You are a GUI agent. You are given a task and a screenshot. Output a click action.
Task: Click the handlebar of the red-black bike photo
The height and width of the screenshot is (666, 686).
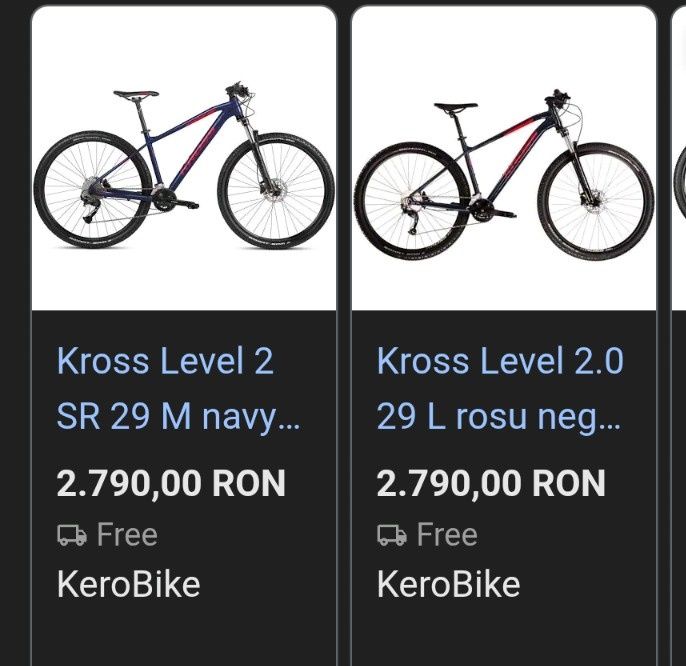(x=556, y=98)
